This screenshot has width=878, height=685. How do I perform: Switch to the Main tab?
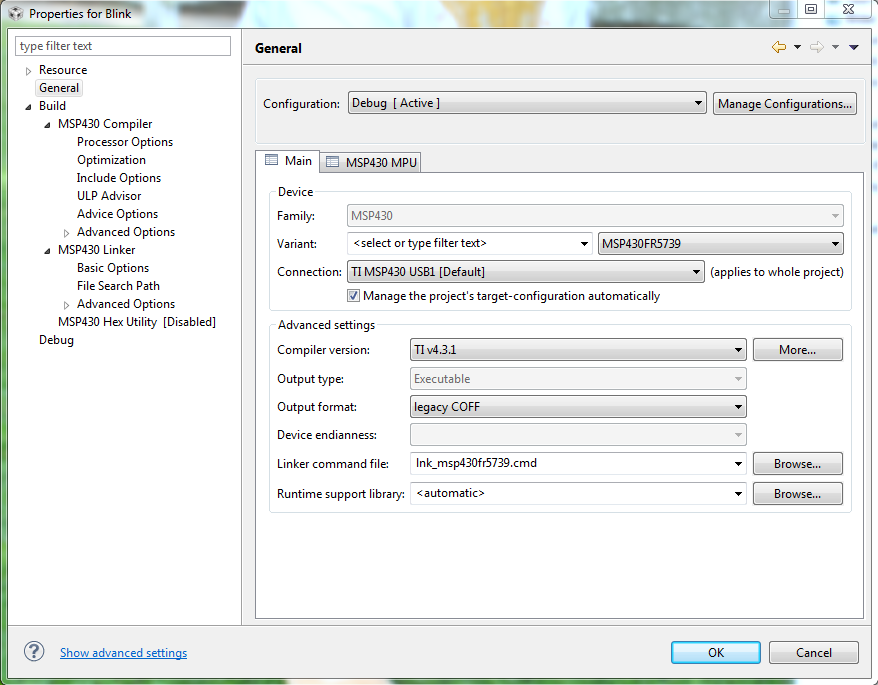click(288, 161)
